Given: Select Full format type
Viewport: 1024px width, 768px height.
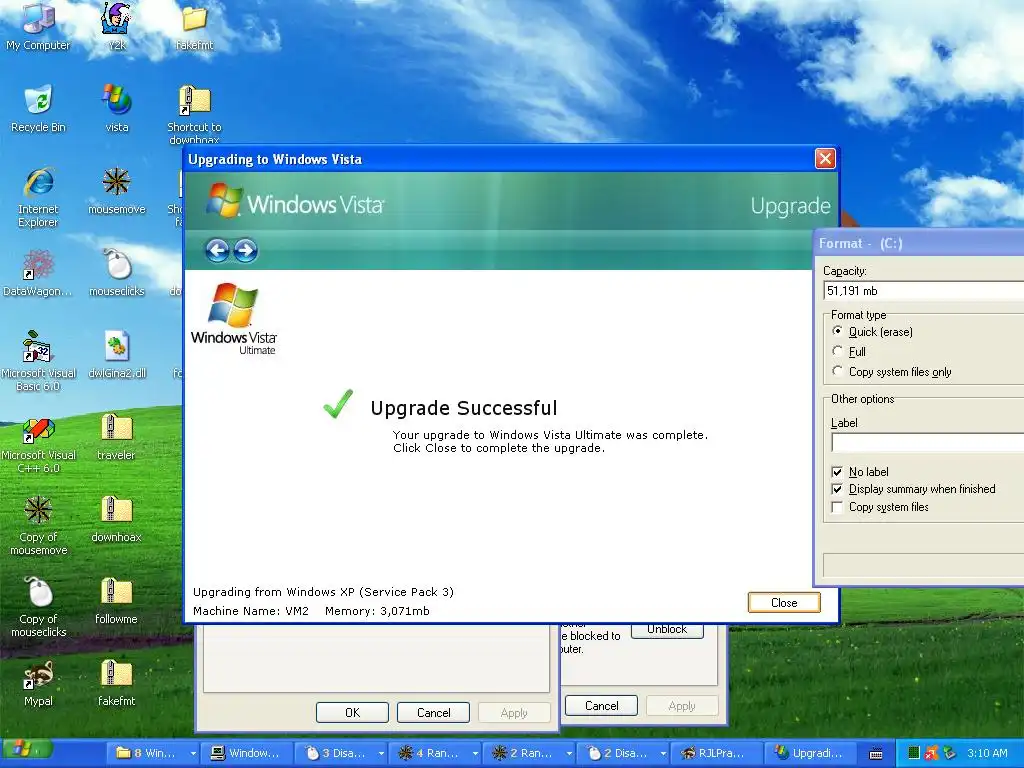Looking at the screenshot, I should [x=837, y=351].
